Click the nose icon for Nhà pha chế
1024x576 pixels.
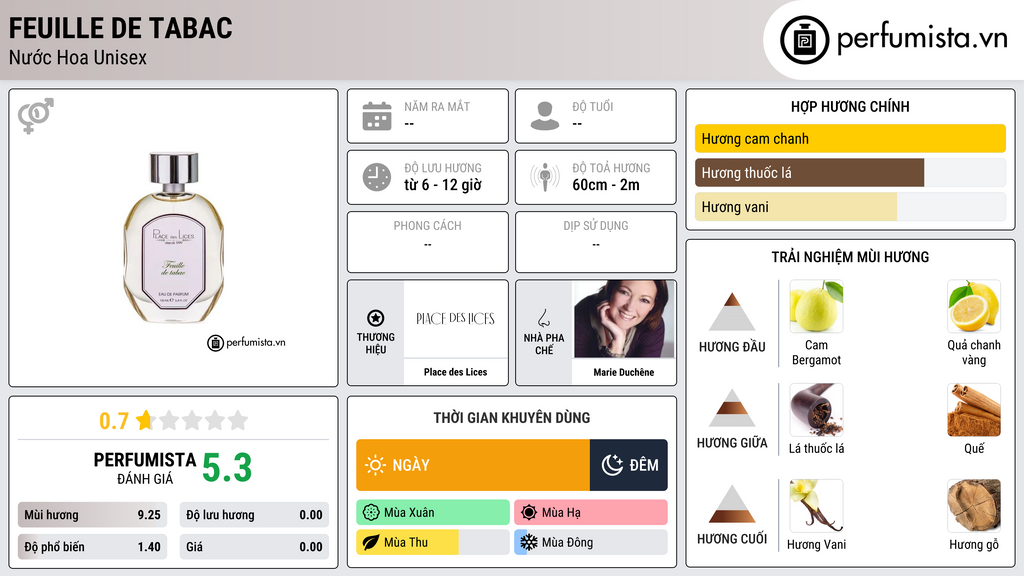(543, 318)
